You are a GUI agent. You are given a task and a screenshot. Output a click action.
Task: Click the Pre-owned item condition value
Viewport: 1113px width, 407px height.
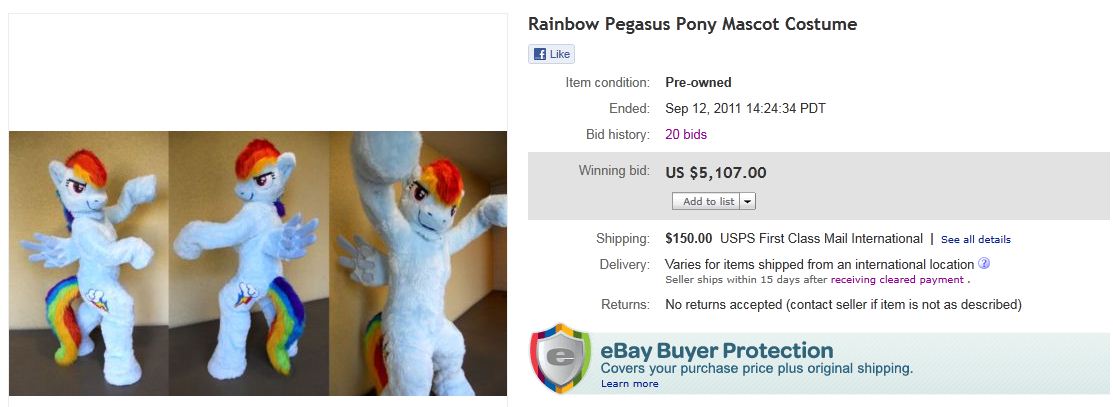point(698,82)
